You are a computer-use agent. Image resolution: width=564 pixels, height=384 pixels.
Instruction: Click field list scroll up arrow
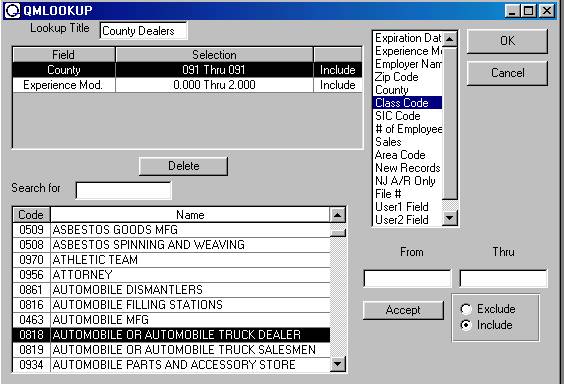pyautogui.click(x=450, y=38)
